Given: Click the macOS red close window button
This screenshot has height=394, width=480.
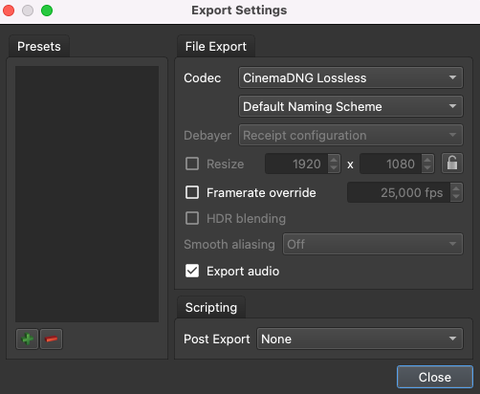Looking at the screenshot, I should [x=9, y=10].
